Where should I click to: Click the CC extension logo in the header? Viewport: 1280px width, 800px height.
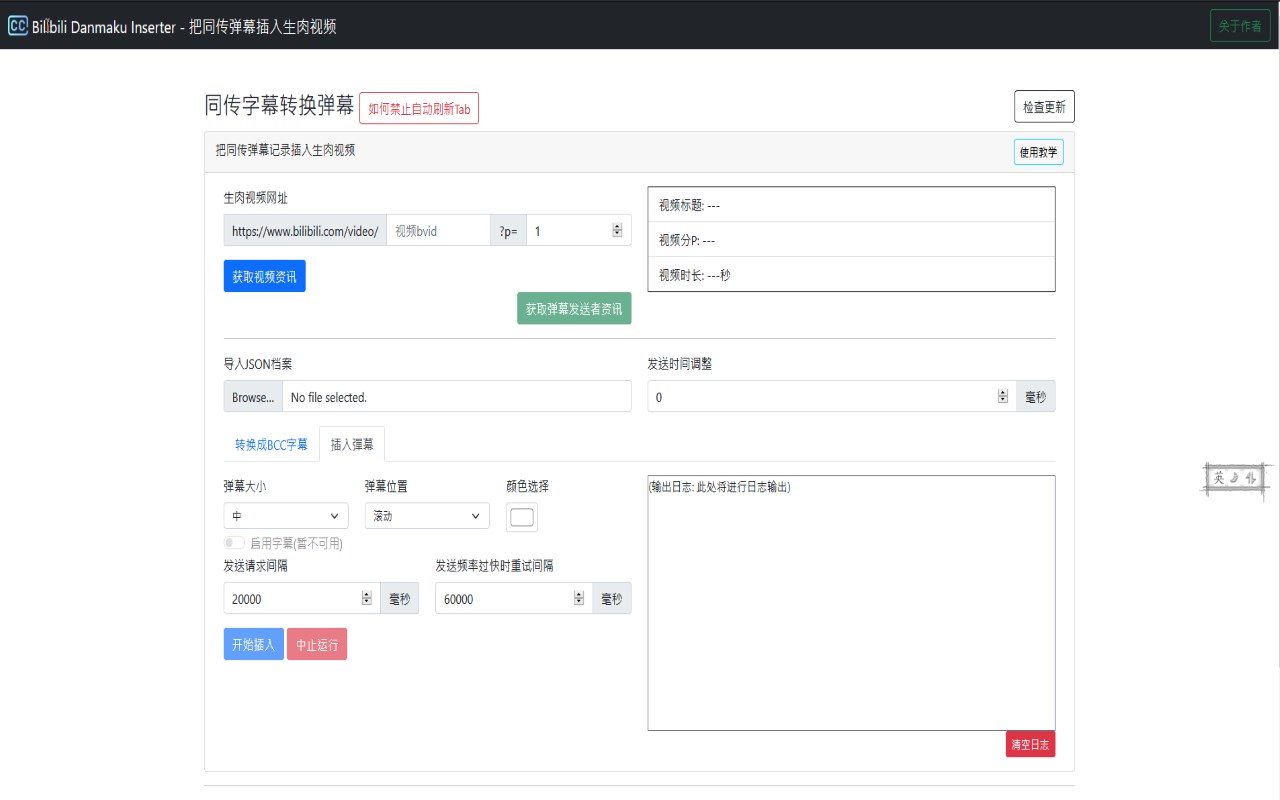click(17, 25)
